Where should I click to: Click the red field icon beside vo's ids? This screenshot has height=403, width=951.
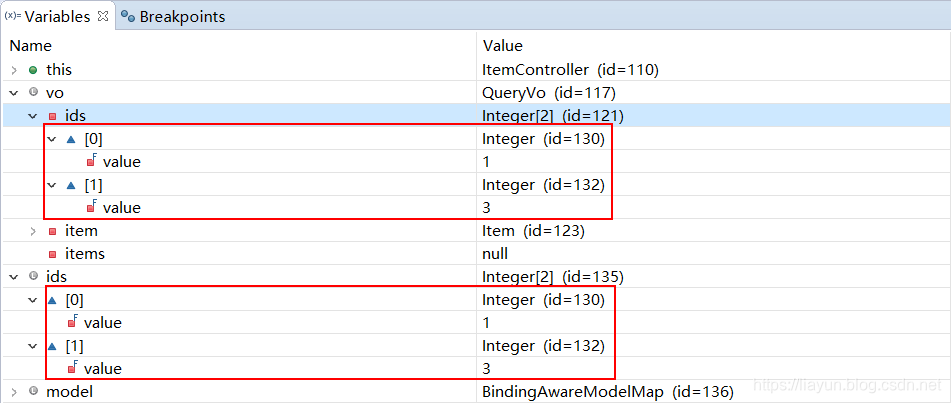tap(52, 116)
